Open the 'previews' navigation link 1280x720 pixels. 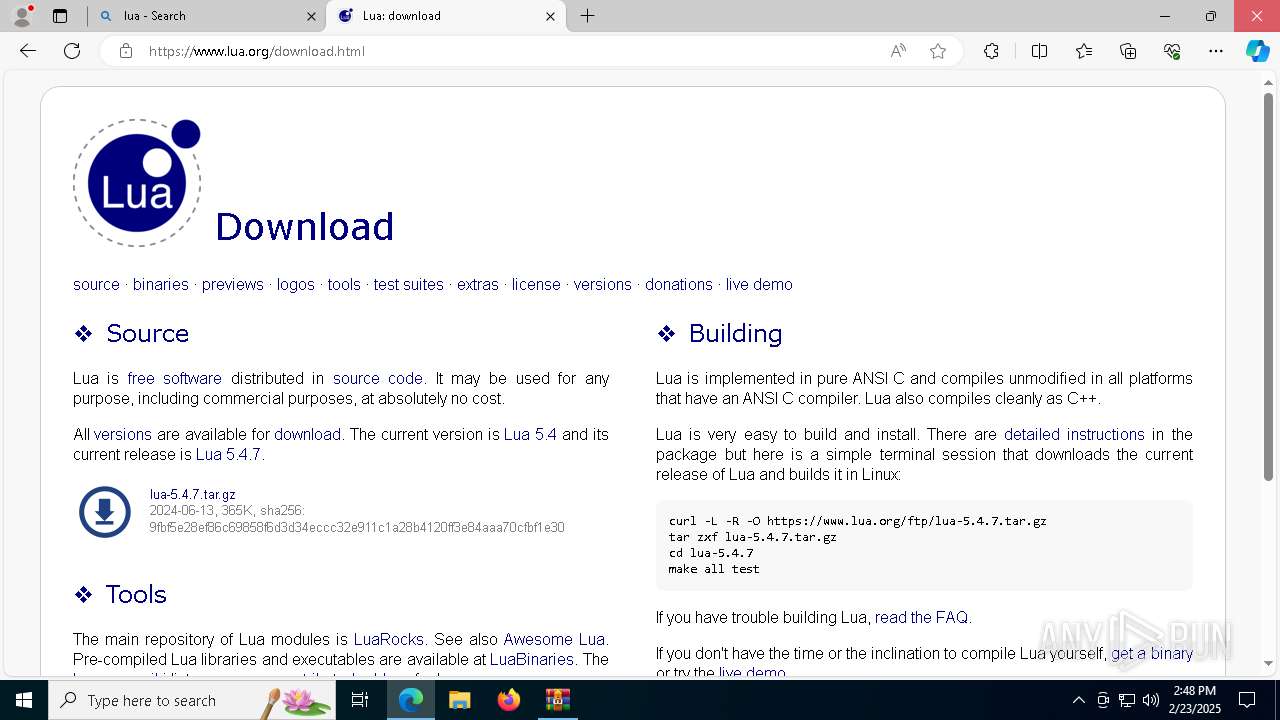point(233,285)
